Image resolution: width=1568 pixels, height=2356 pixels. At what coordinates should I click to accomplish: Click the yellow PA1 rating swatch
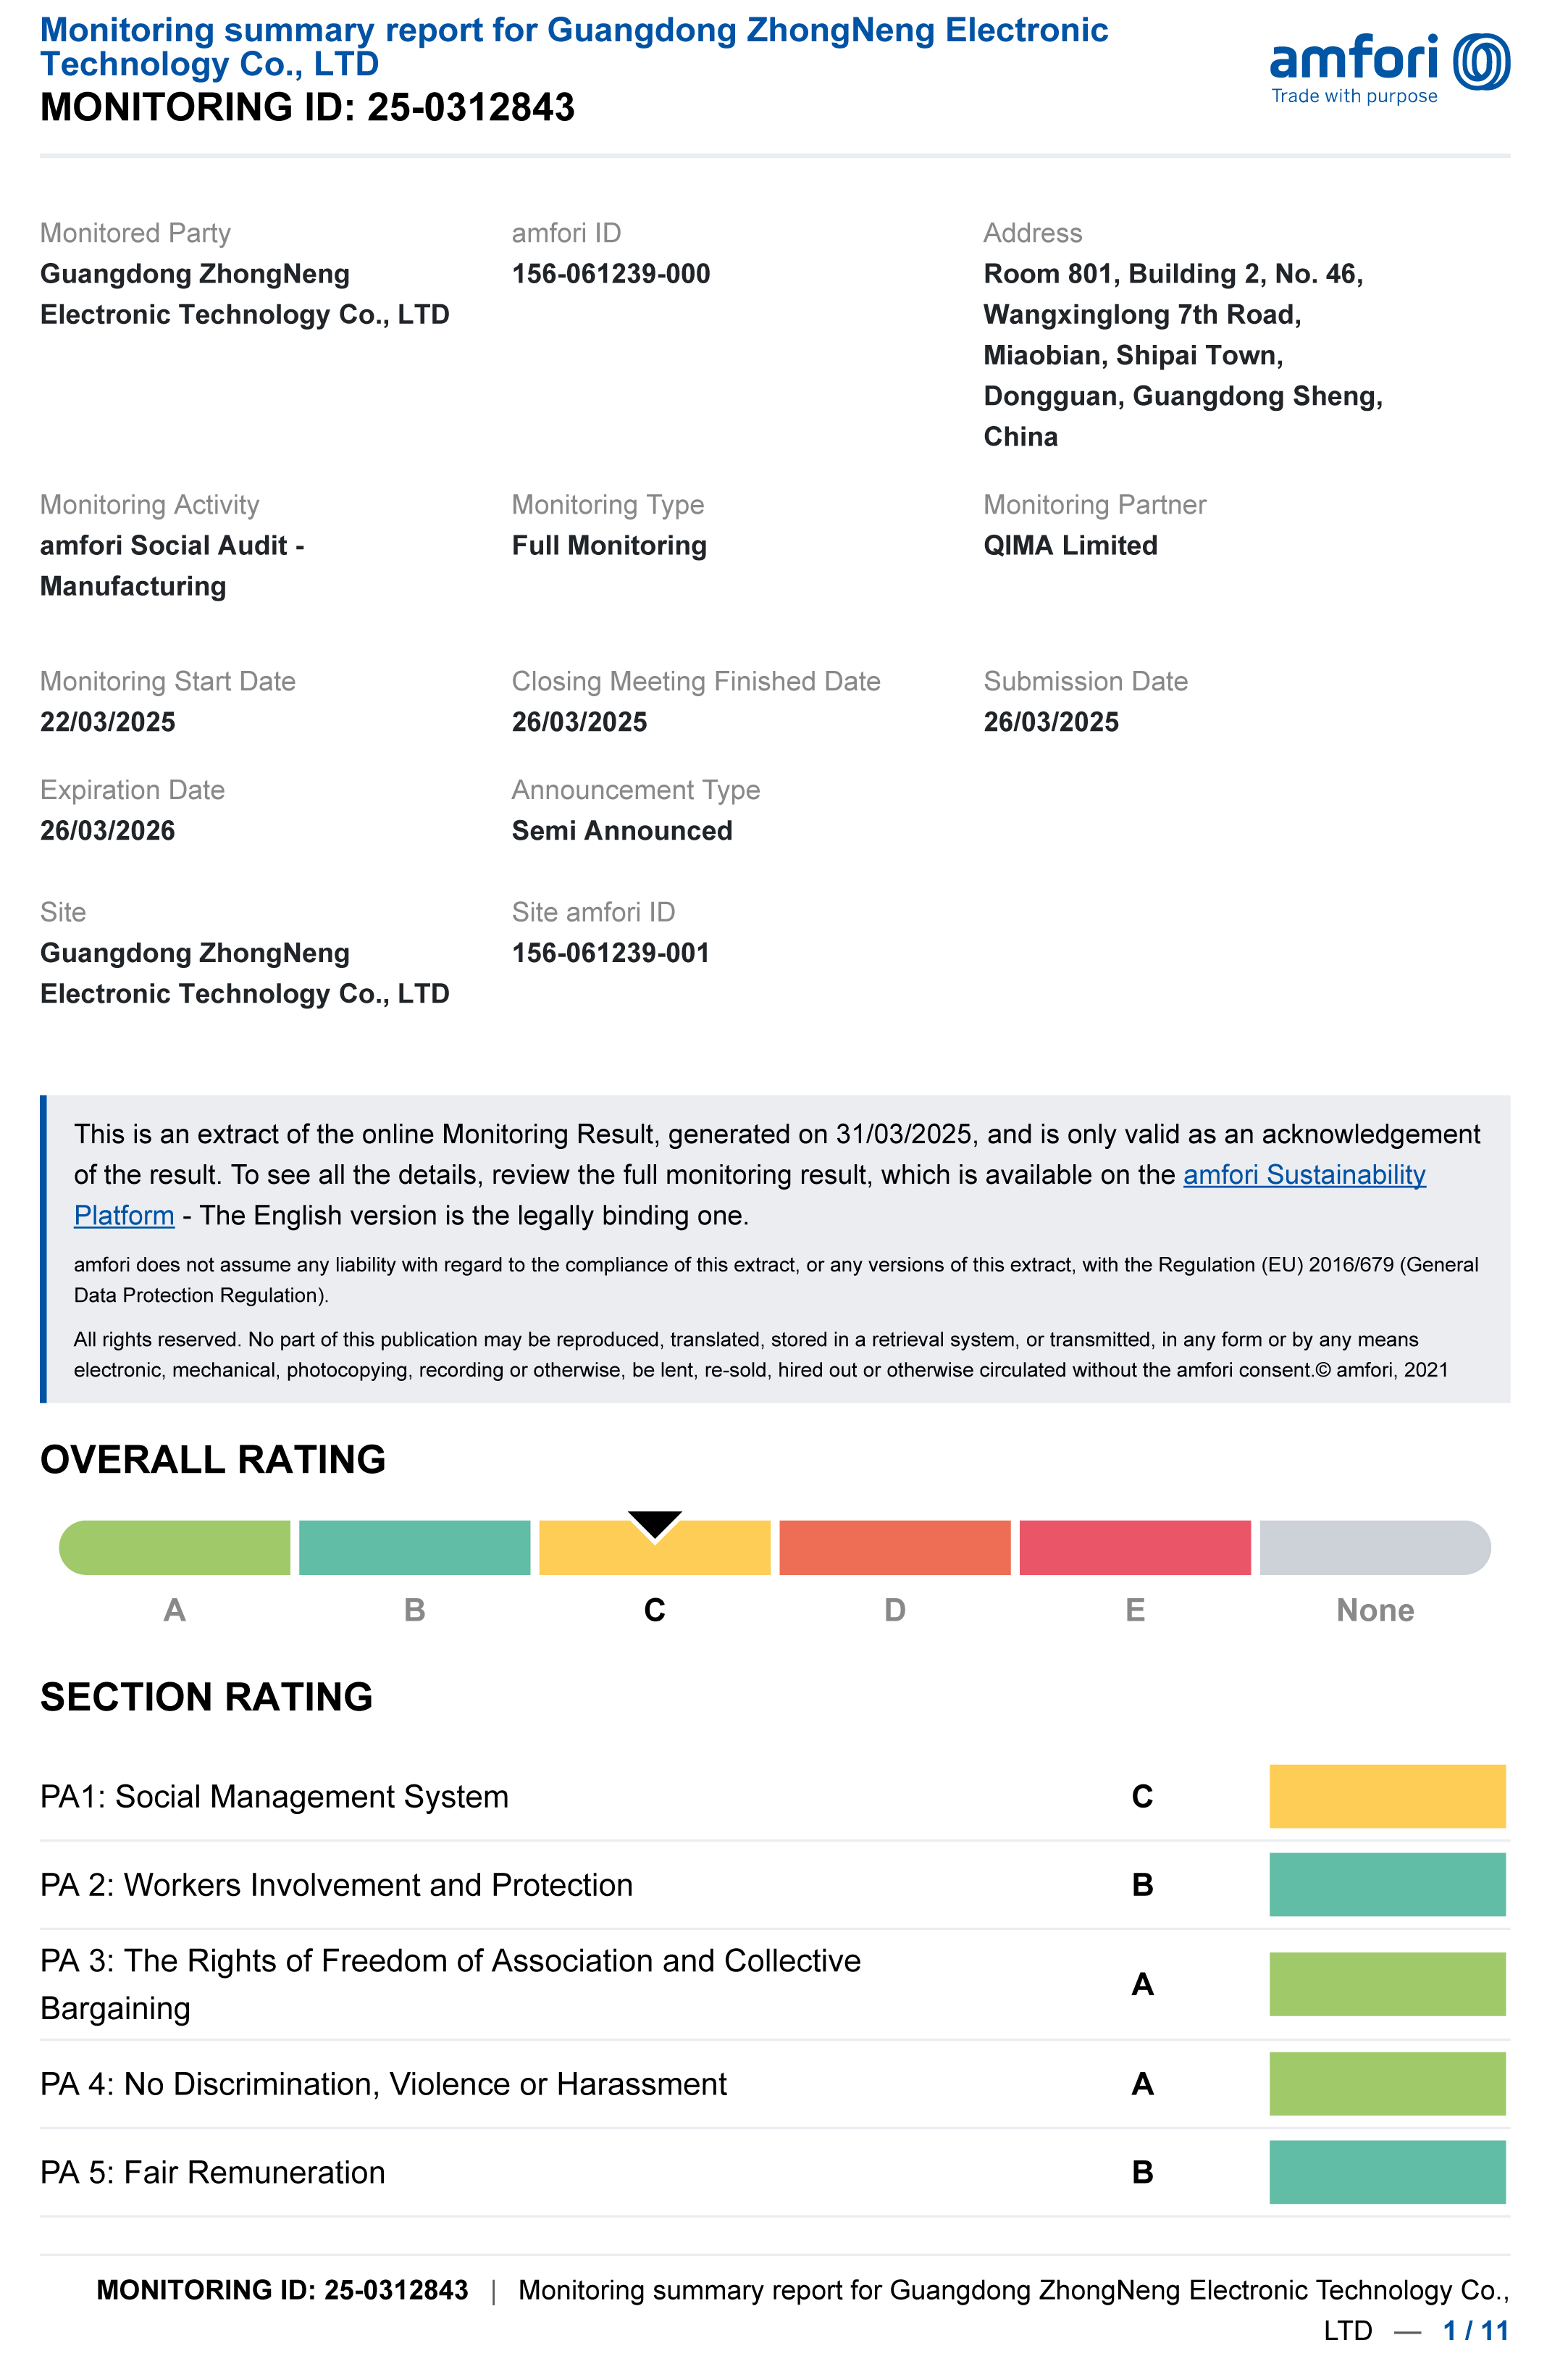pos(1386,1796)
